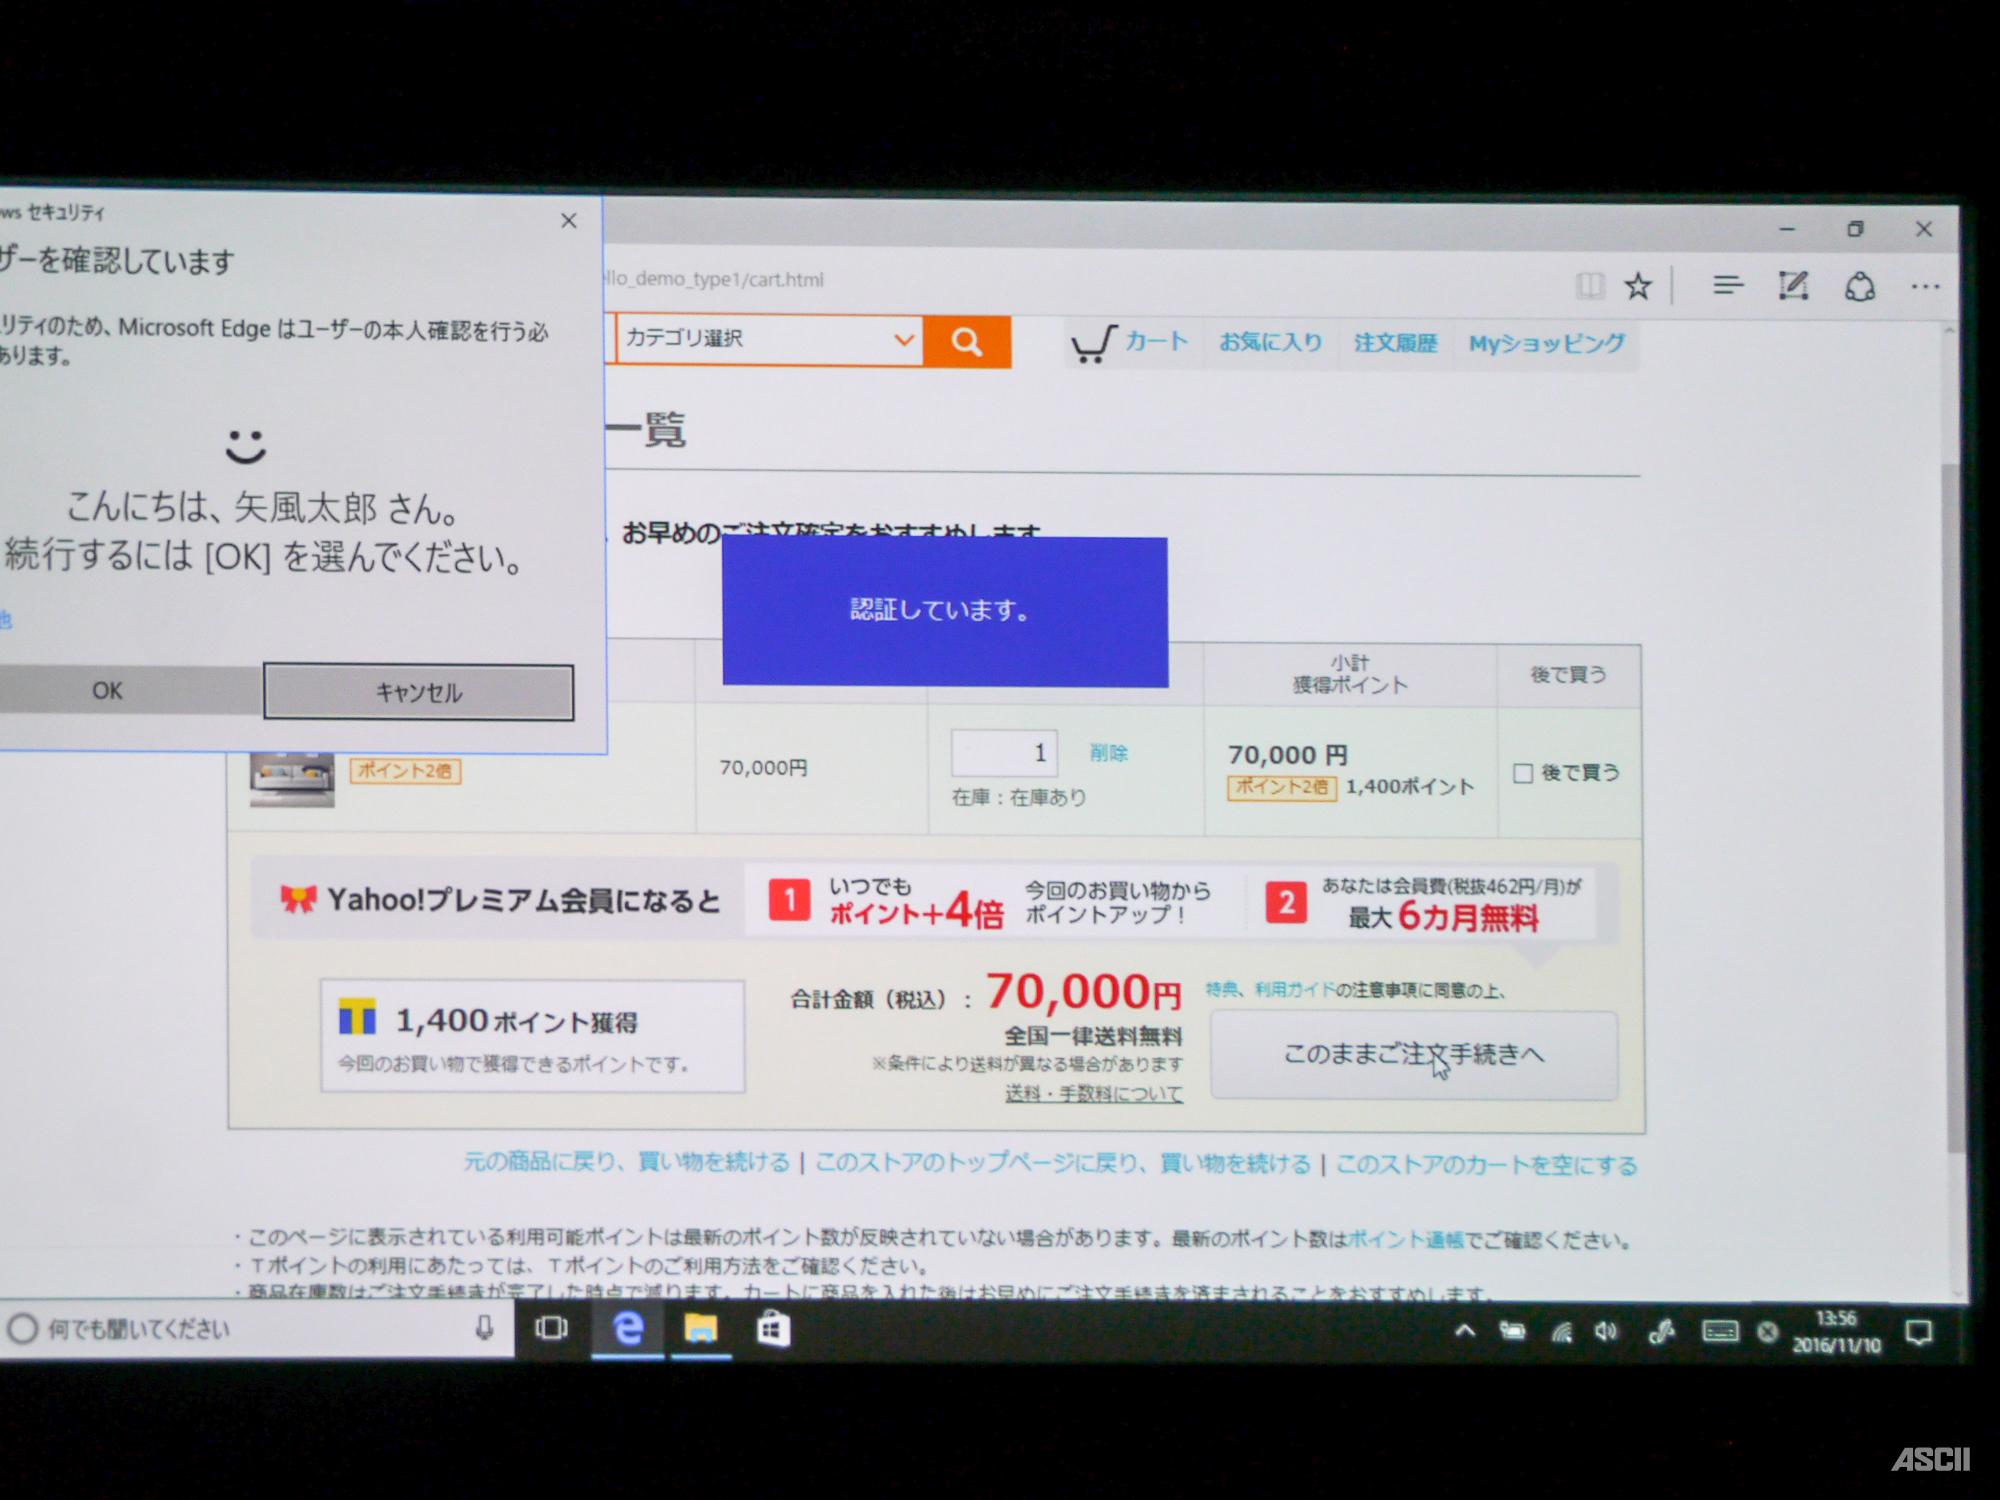Click the Cortana microphone icon
The image size is (2000, 1500).
click(x=485, y=1328)
